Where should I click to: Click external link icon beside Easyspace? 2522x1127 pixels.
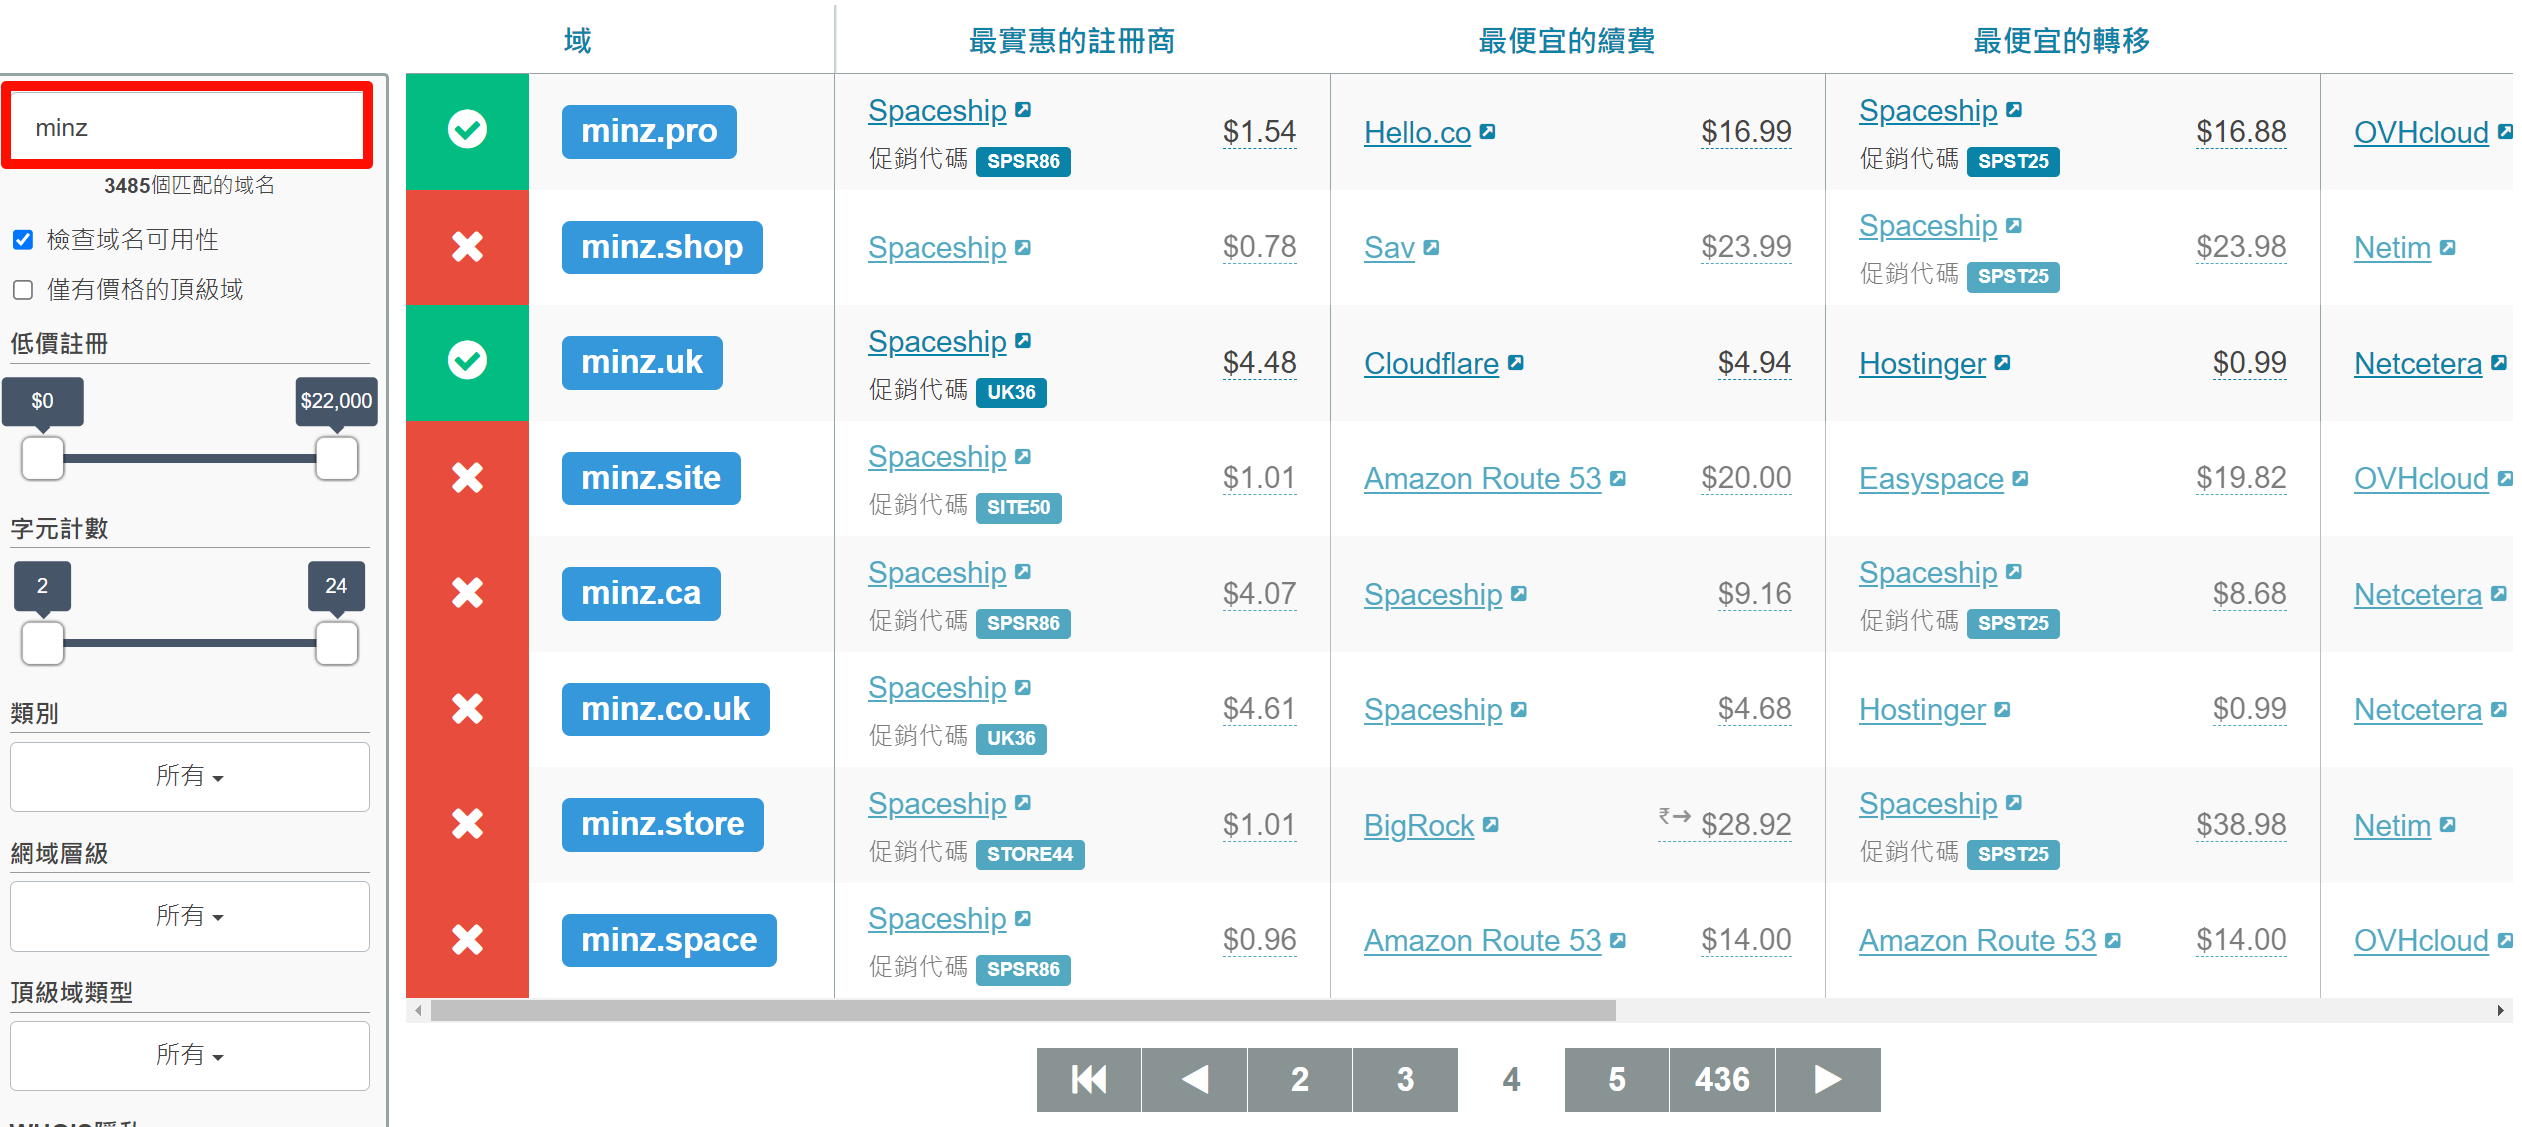(x=2021, y=478)
